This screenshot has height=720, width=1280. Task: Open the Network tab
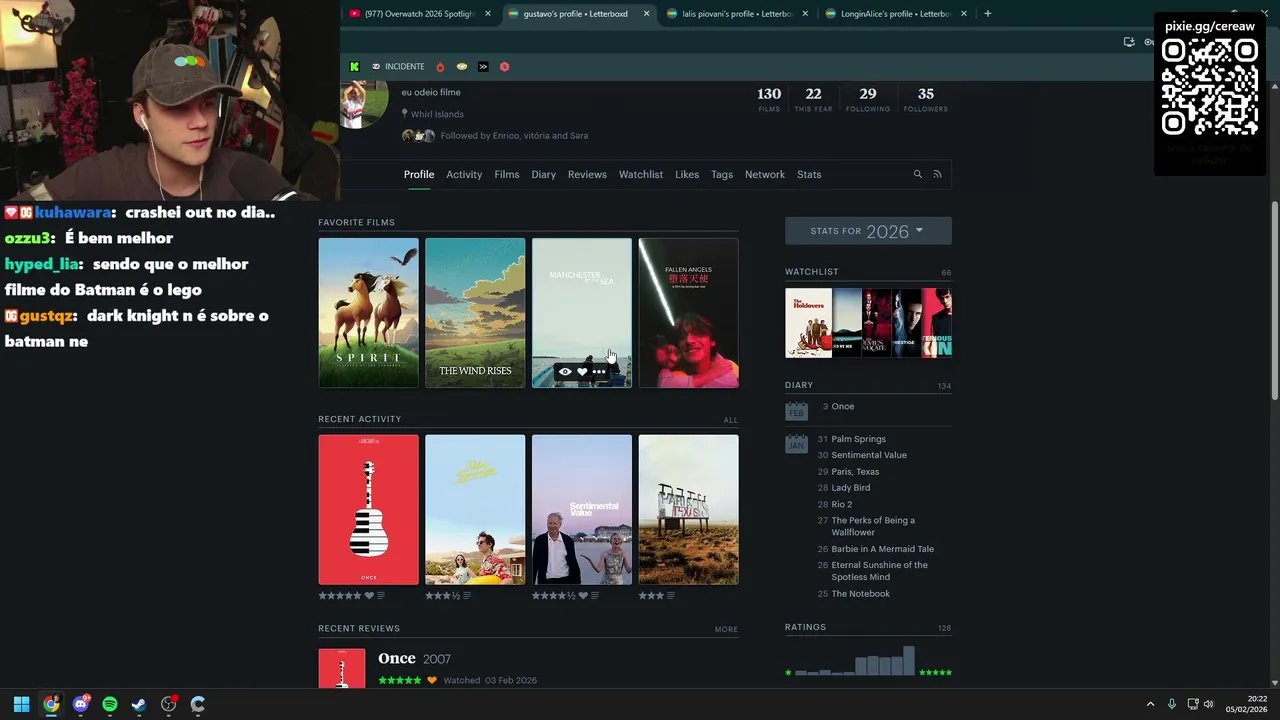point(765,174)
